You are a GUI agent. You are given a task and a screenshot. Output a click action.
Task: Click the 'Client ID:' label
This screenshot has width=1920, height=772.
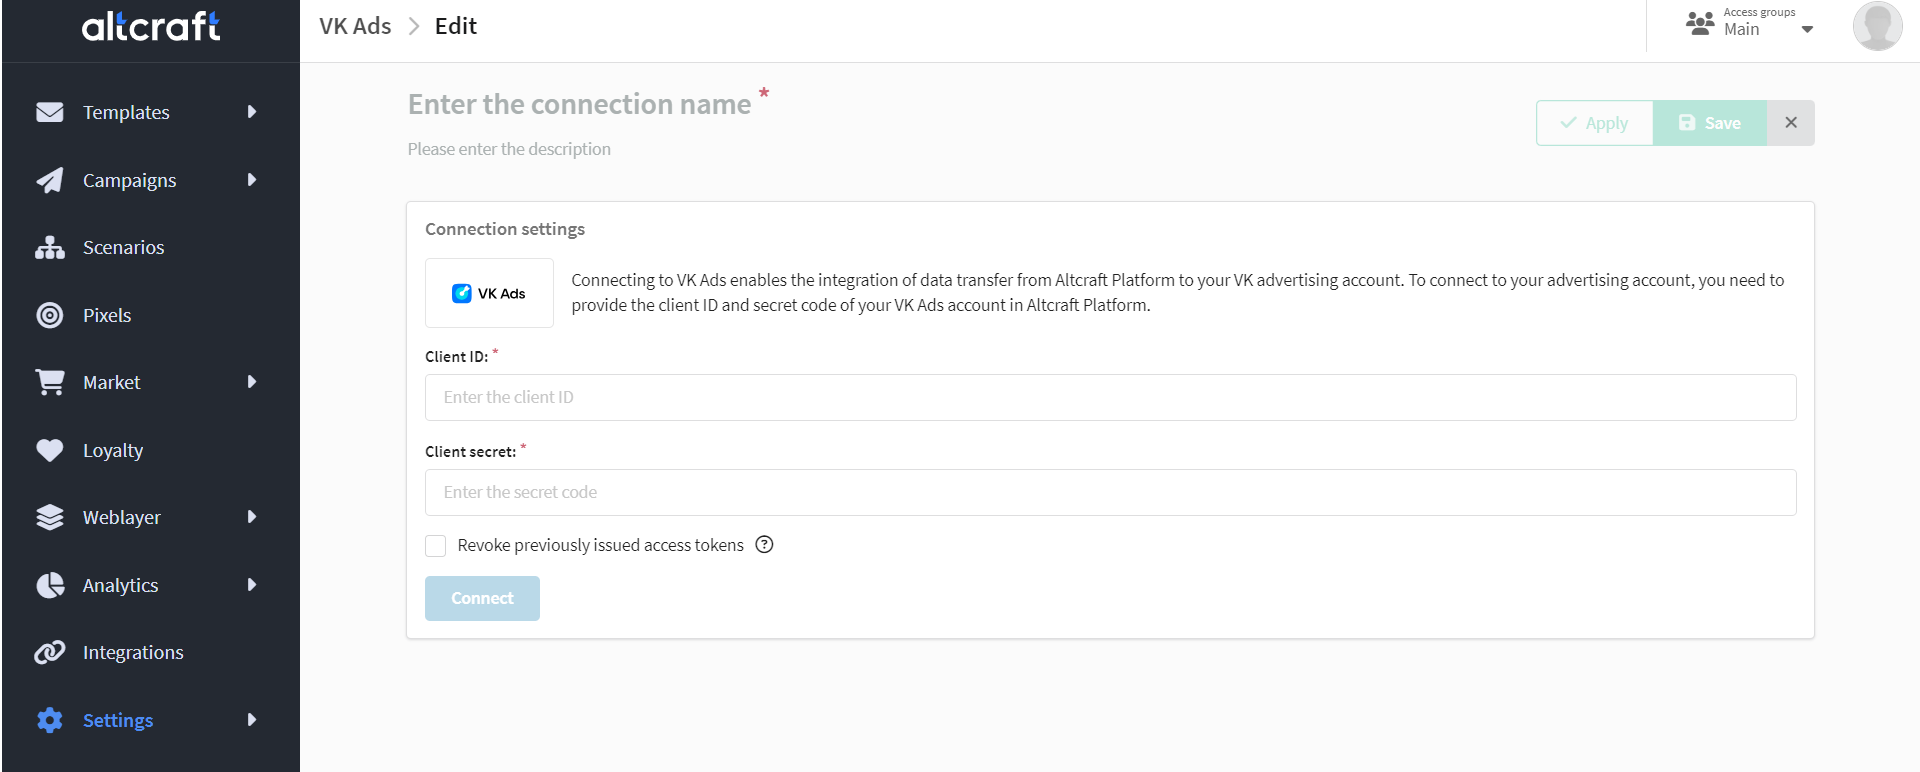click(x=457, y=357)
